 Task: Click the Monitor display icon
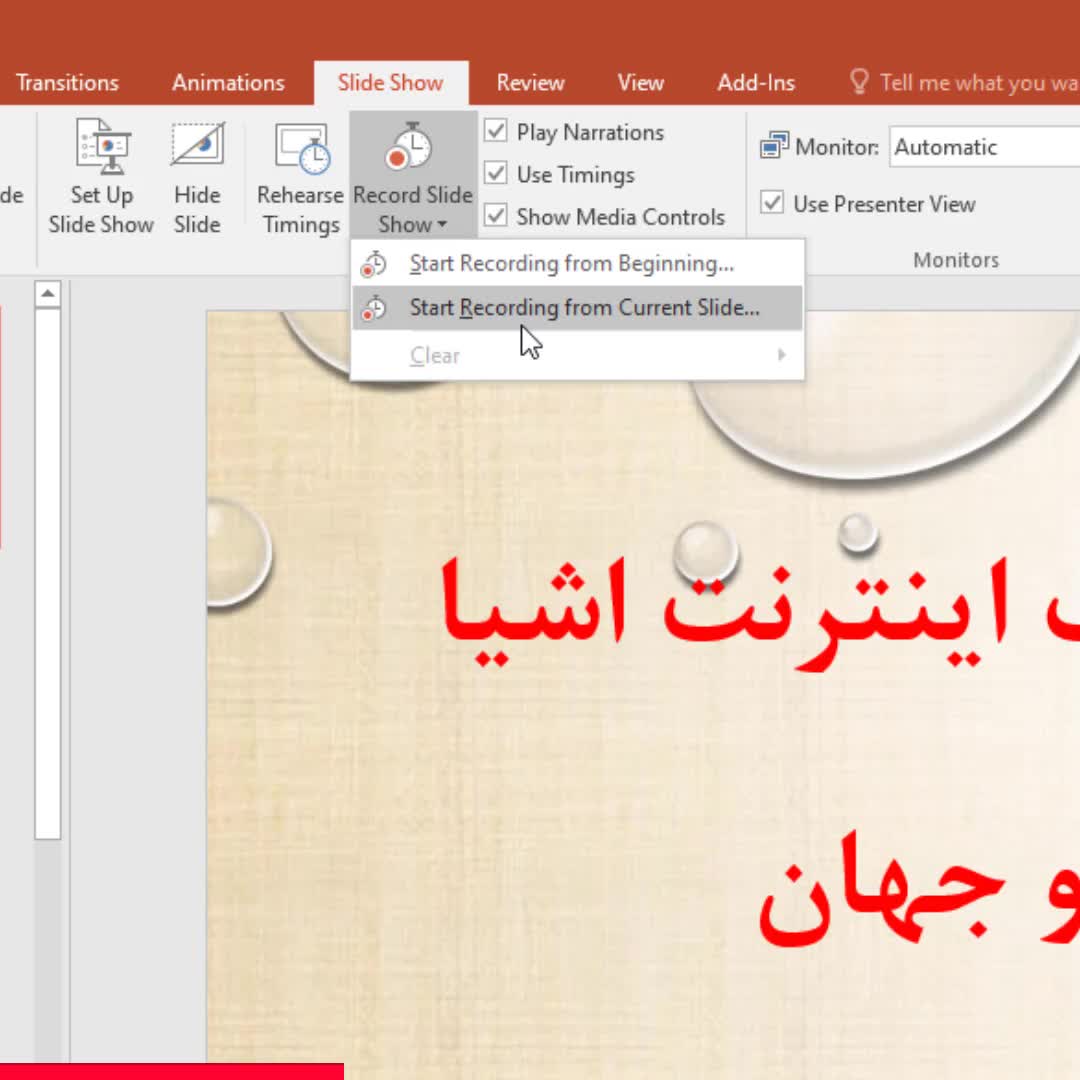pos(774,147)
